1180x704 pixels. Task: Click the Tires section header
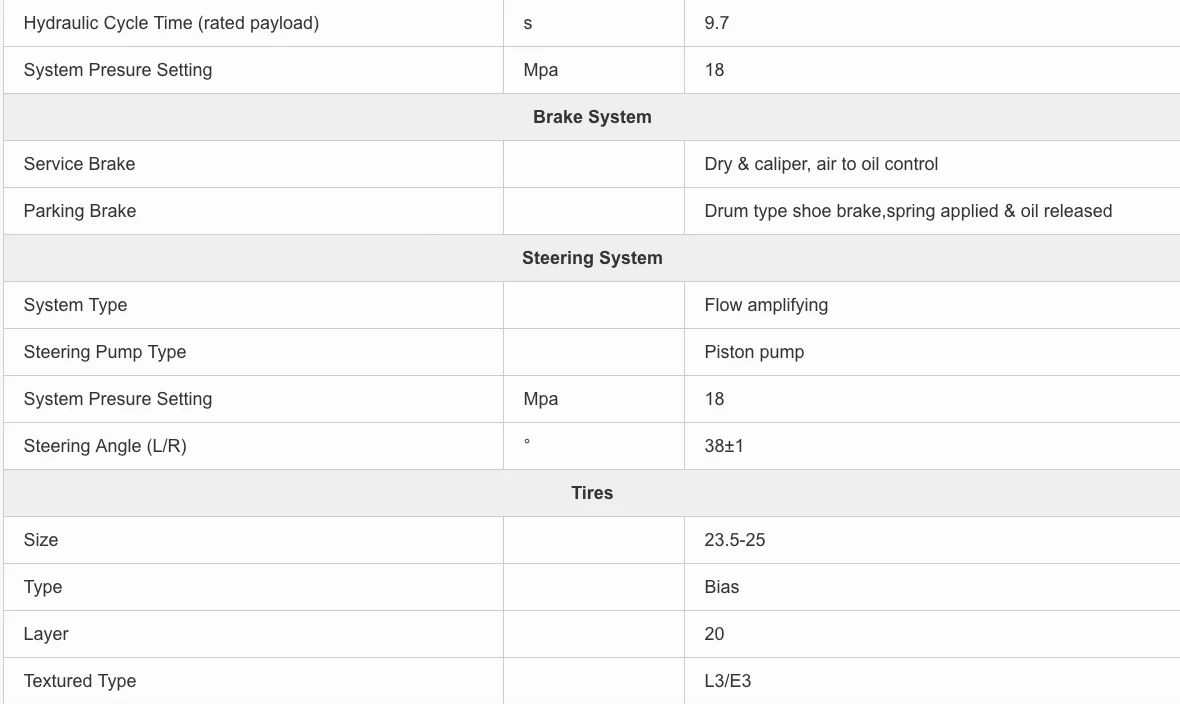pos(592,492)
